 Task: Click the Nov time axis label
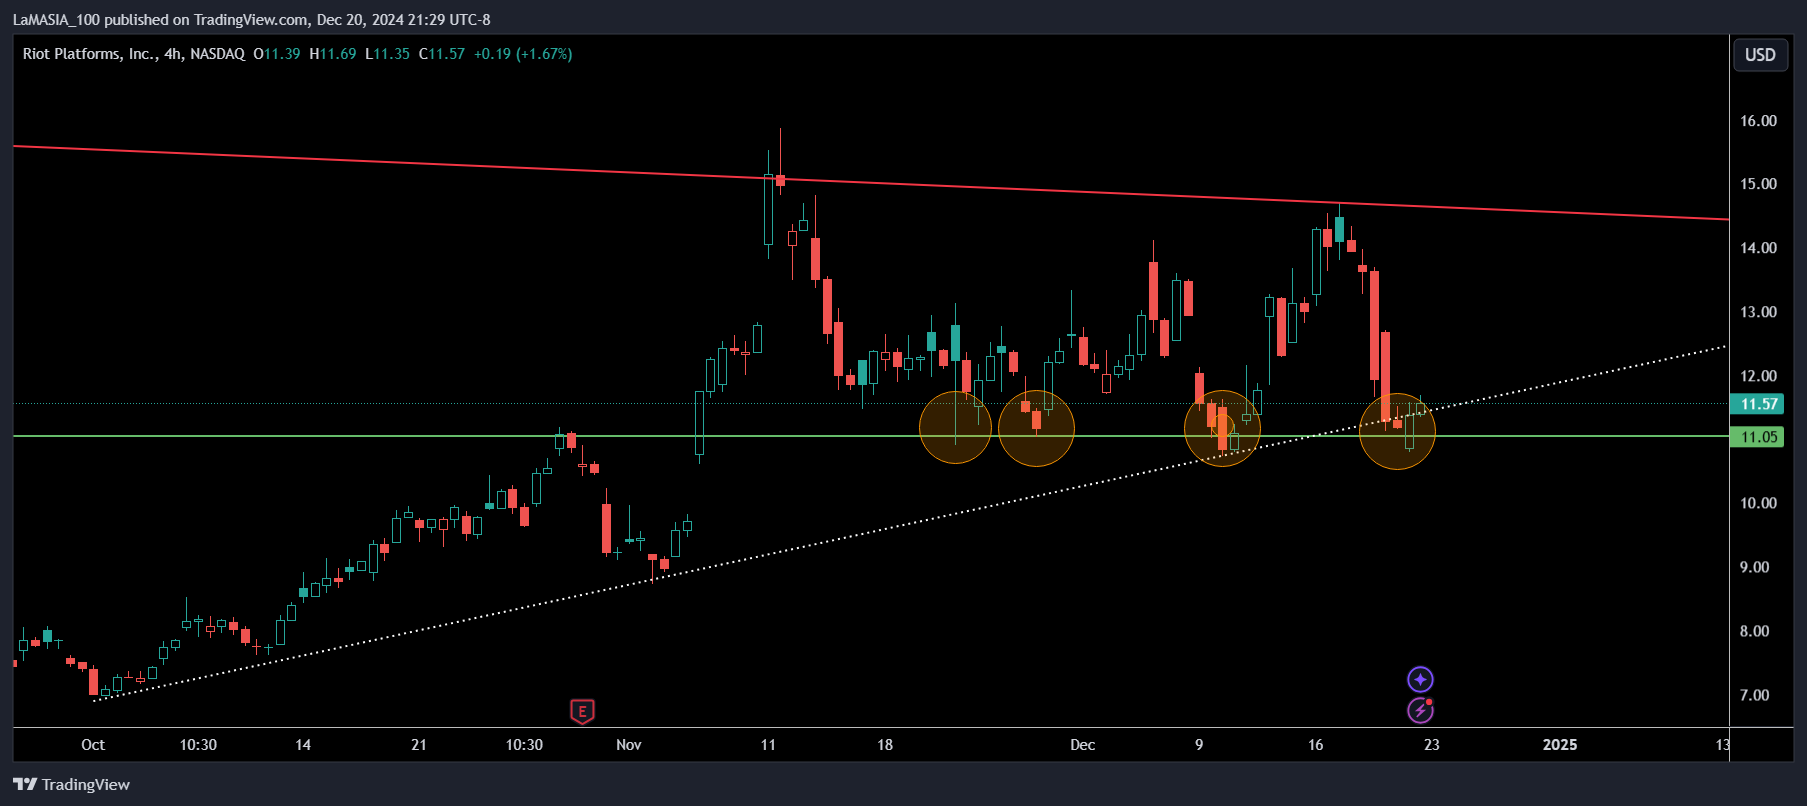coord(629,745)
